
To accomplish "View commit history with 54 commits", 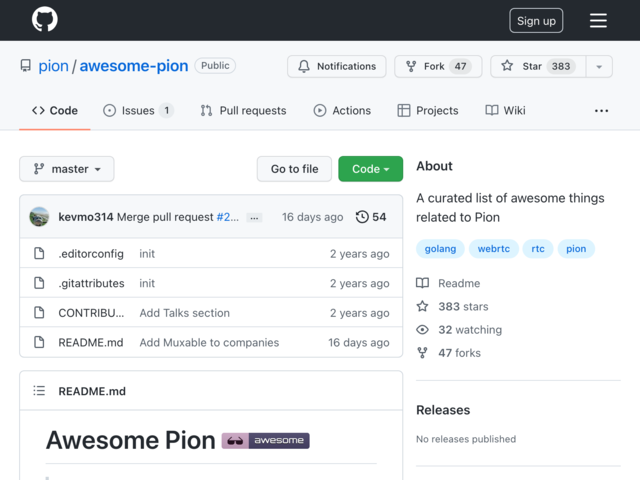I will pyautogui.click(x=371, y=217).
